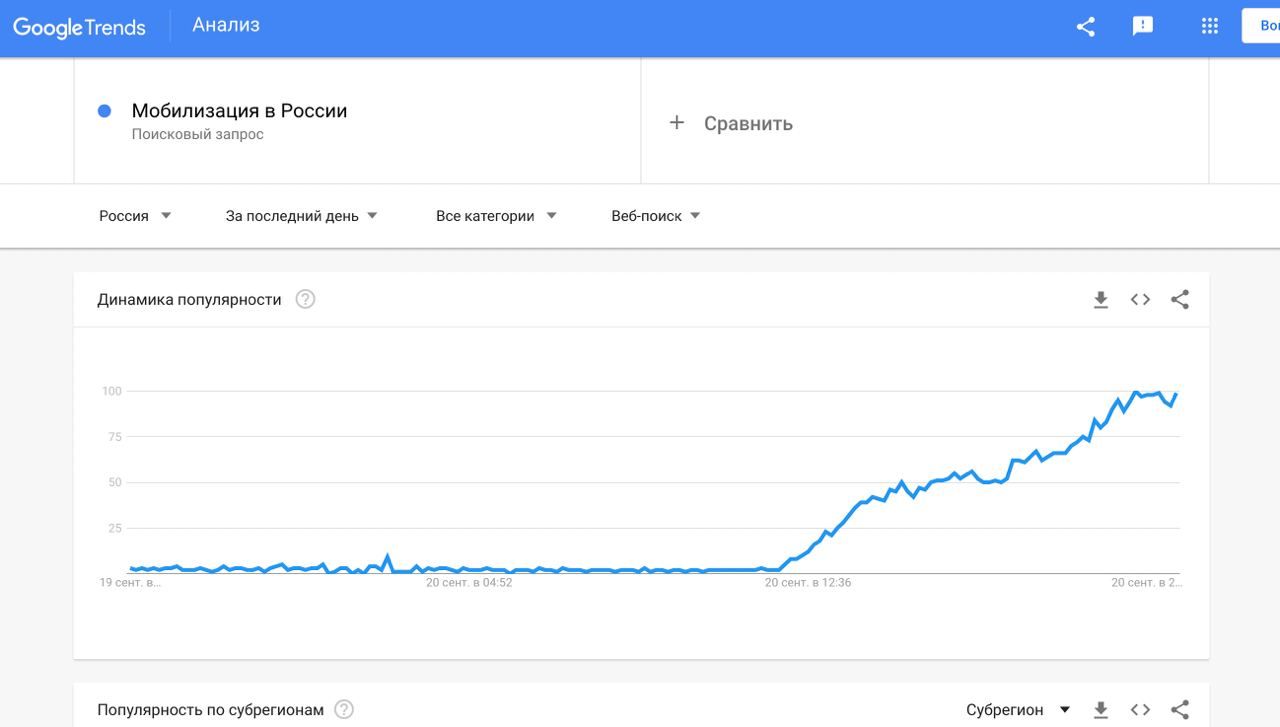
Task: Download subregion popularity data
Action: pyautogui.click(x=1101, y=710)
